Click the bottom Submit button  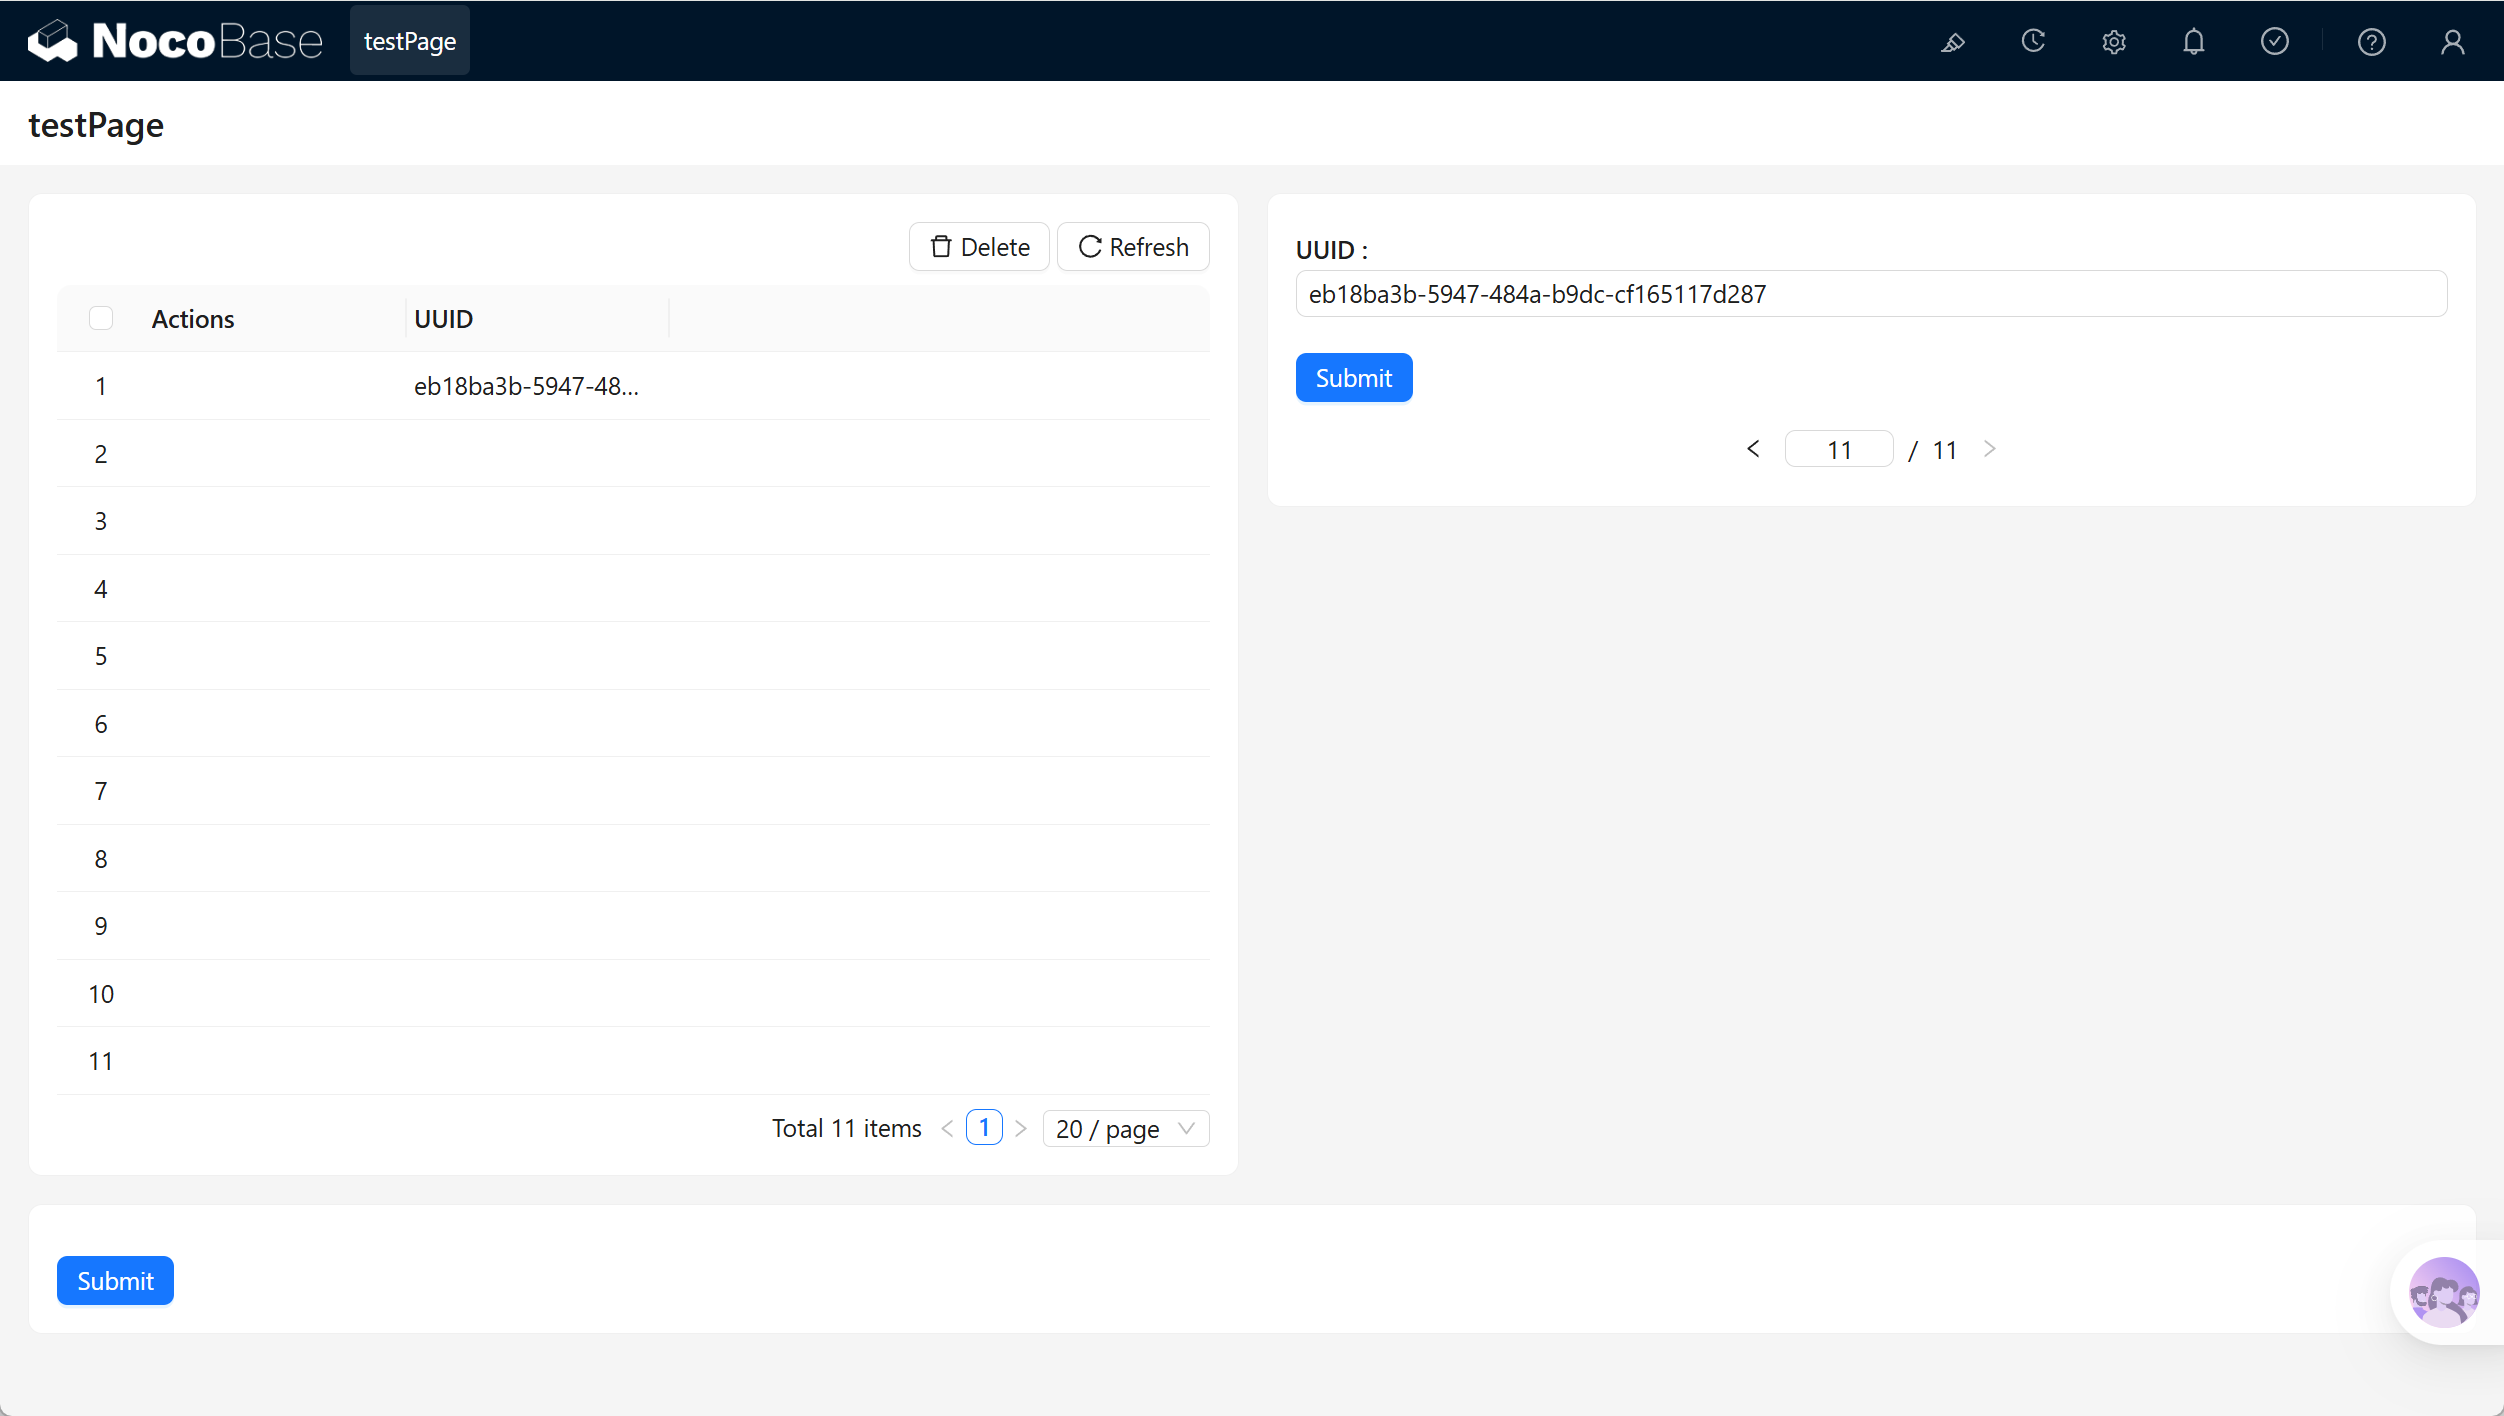tap(115, 1281)
